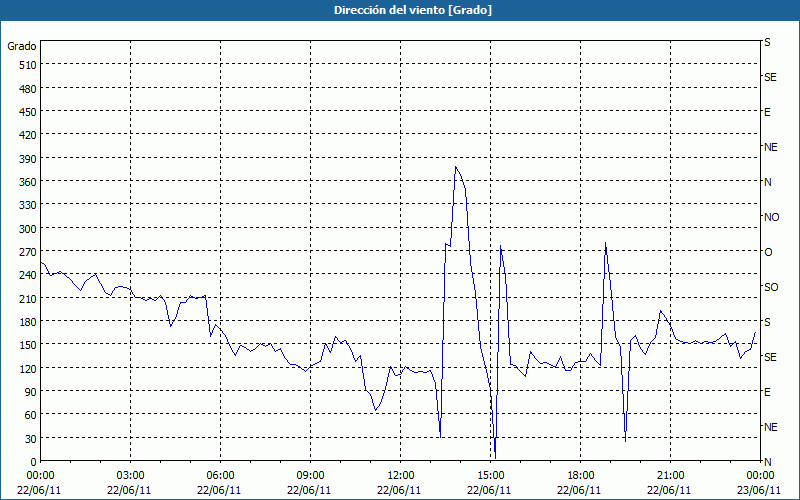Select the 21:00 time axis label
The width and height of the screenshot is (800, 500).
click(670, 476)
